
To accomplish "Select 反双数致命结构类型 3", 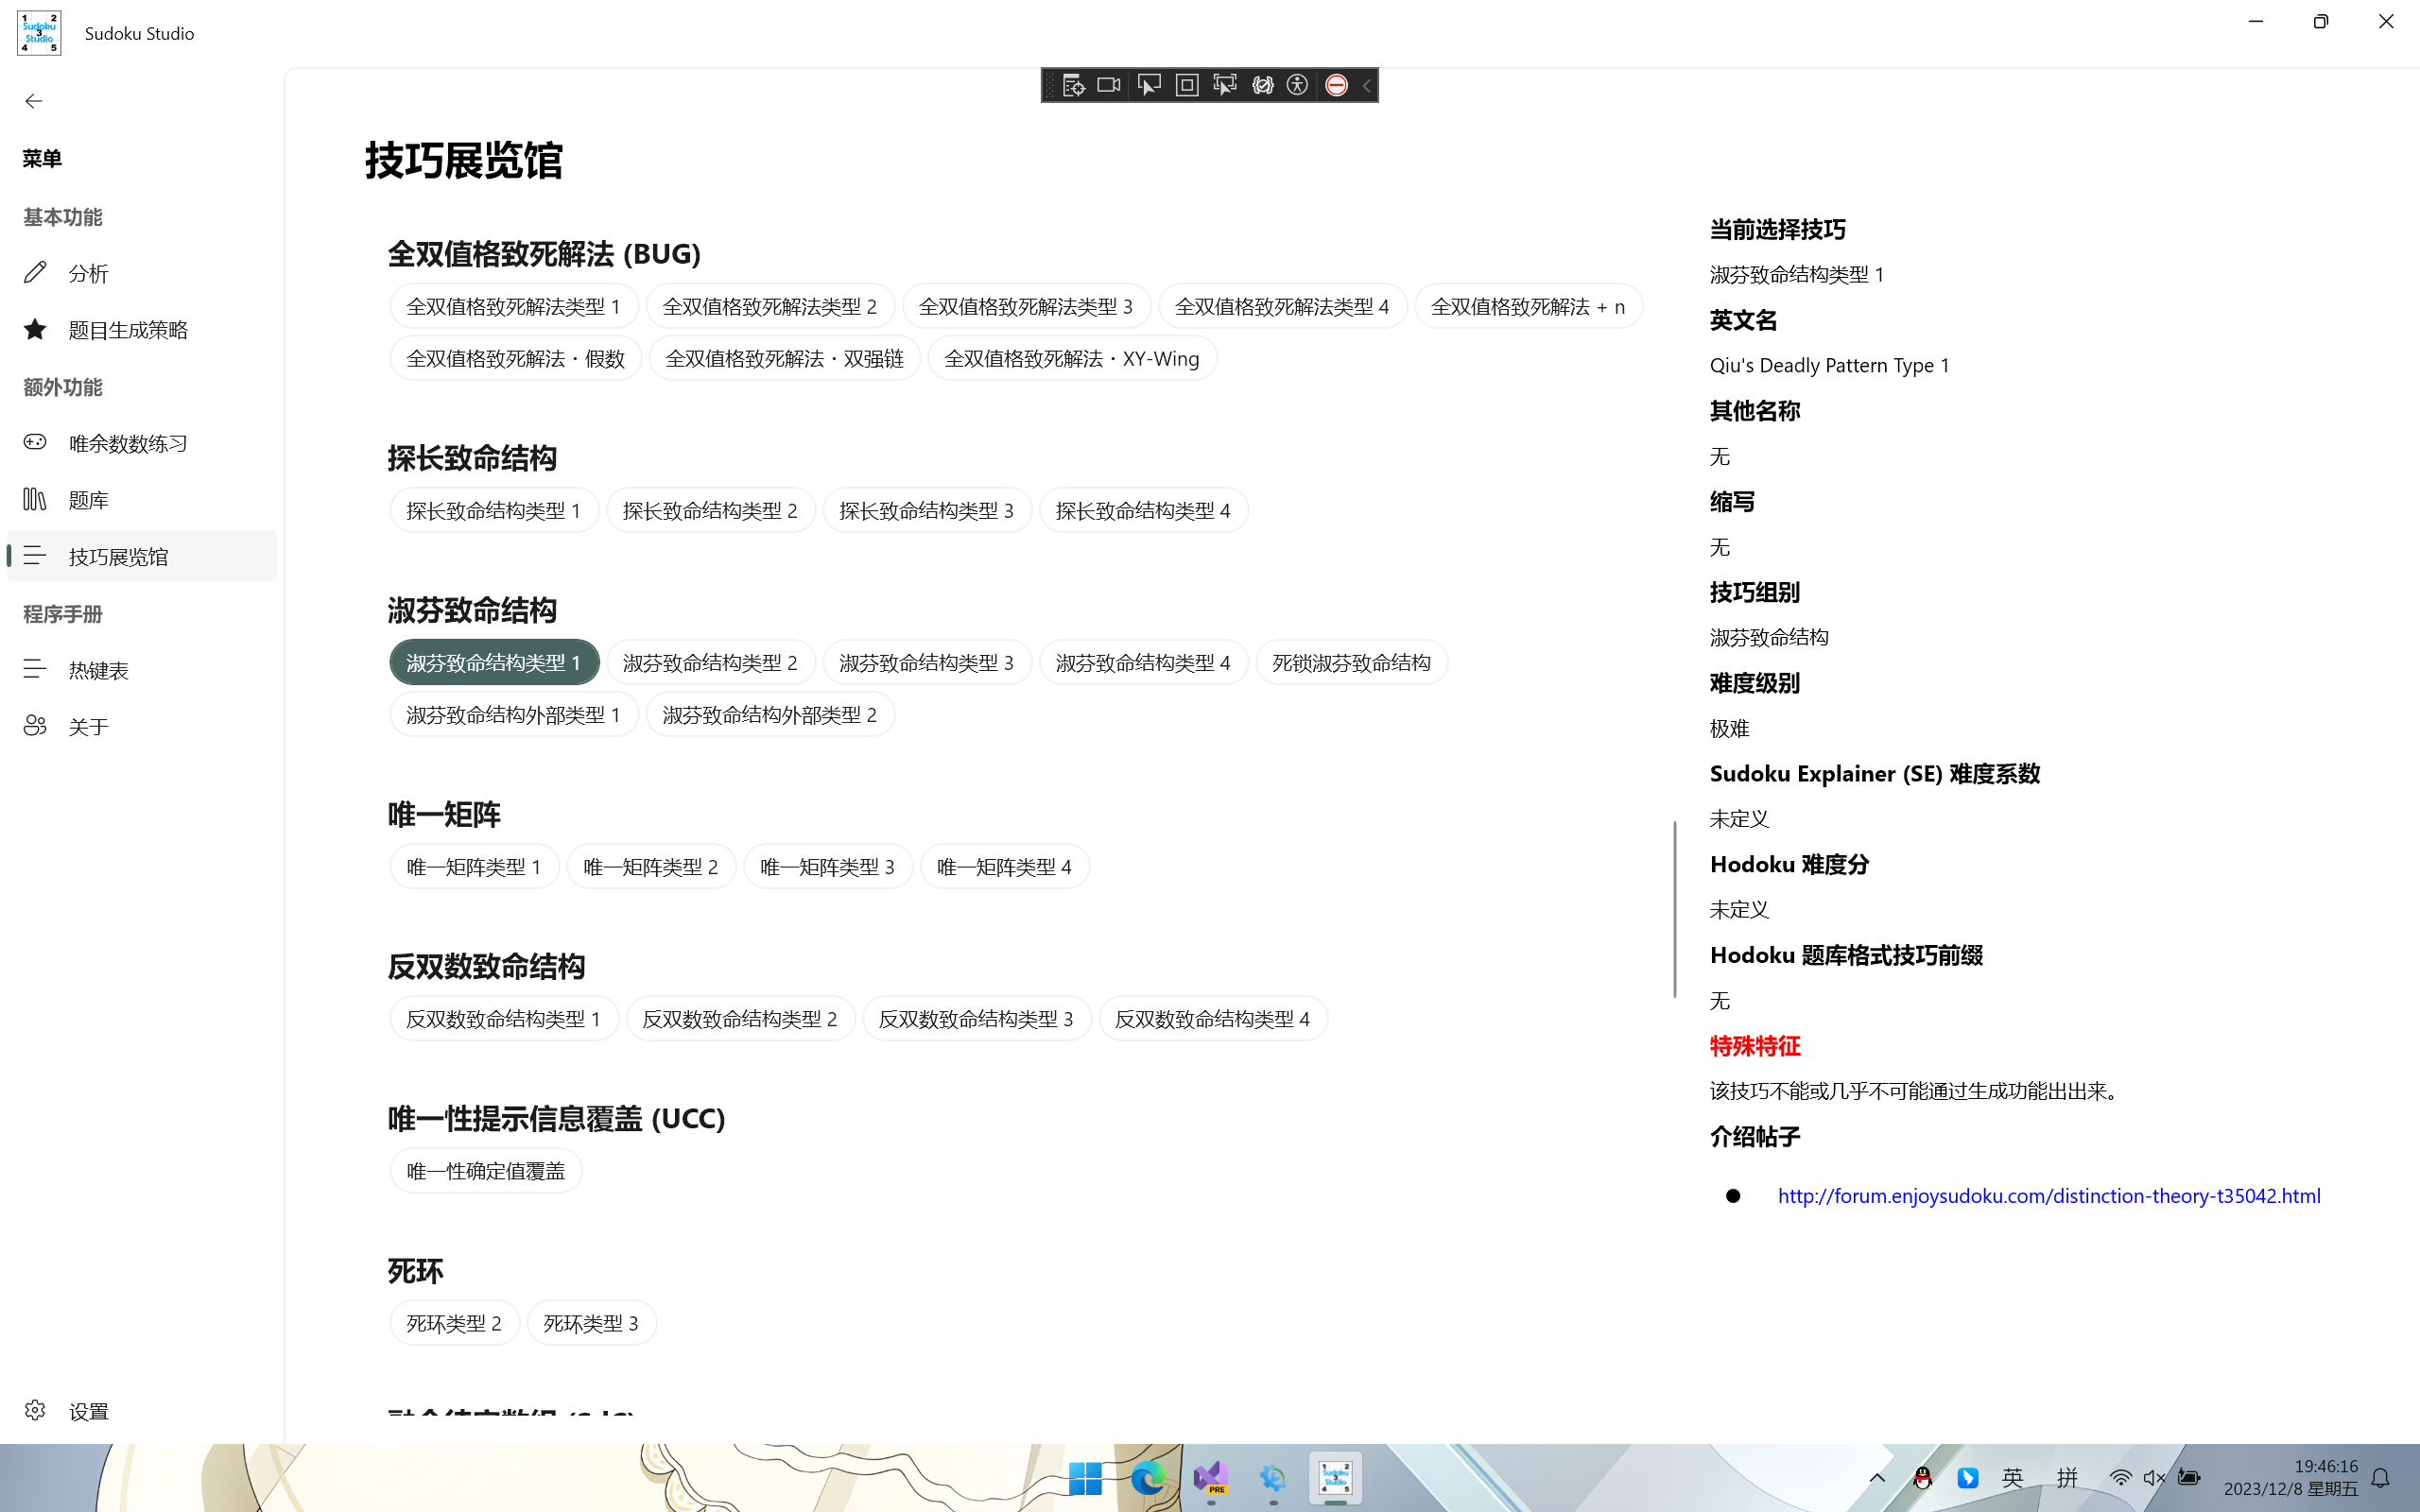I will [977, 1018].
